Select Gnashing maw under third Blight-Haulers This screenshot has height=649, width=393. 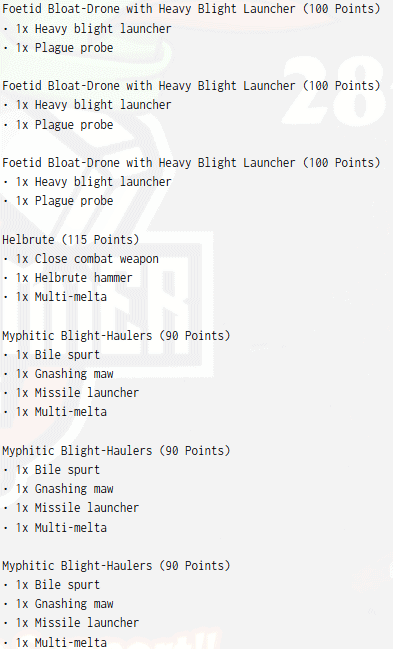coord(58,604)
